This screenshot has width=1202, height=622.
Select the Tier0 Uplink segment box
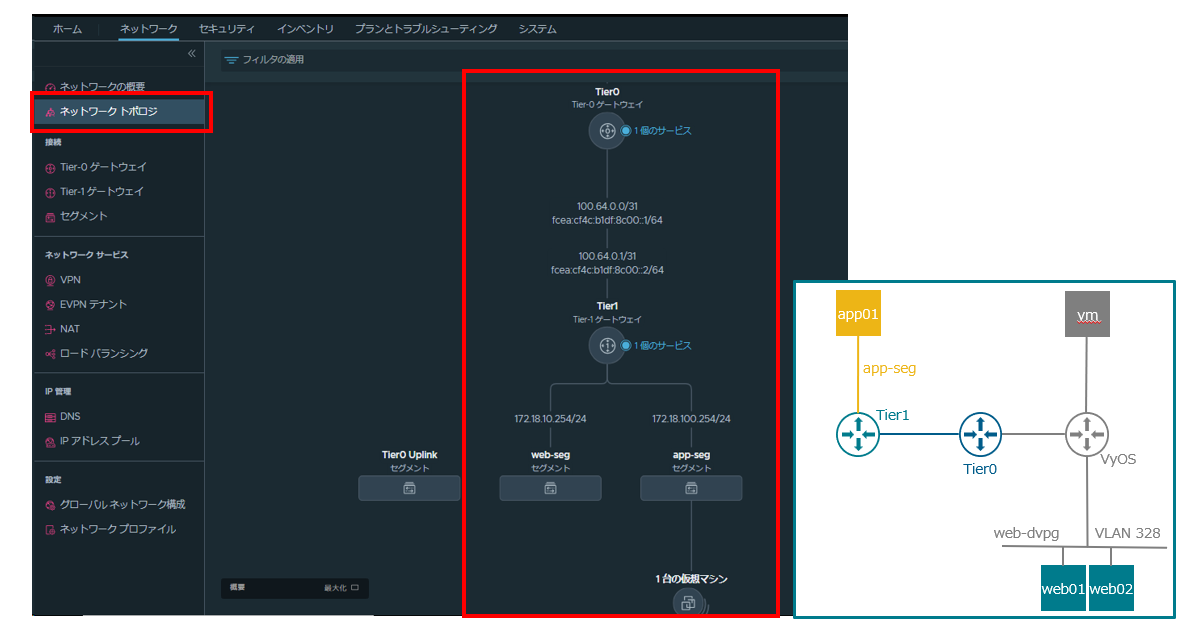[409, 488]
